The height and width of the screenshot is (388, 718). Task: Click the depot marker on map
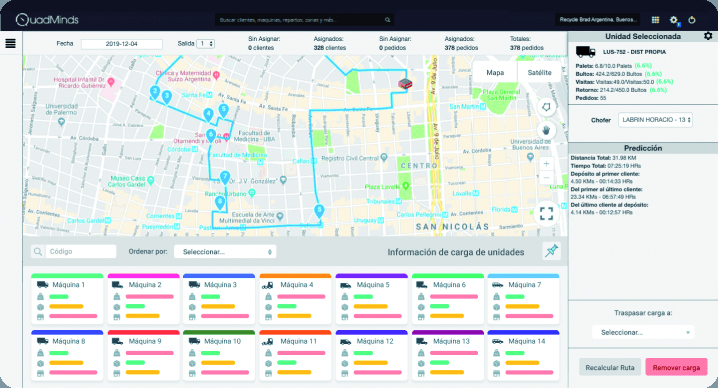coord(405,83)
